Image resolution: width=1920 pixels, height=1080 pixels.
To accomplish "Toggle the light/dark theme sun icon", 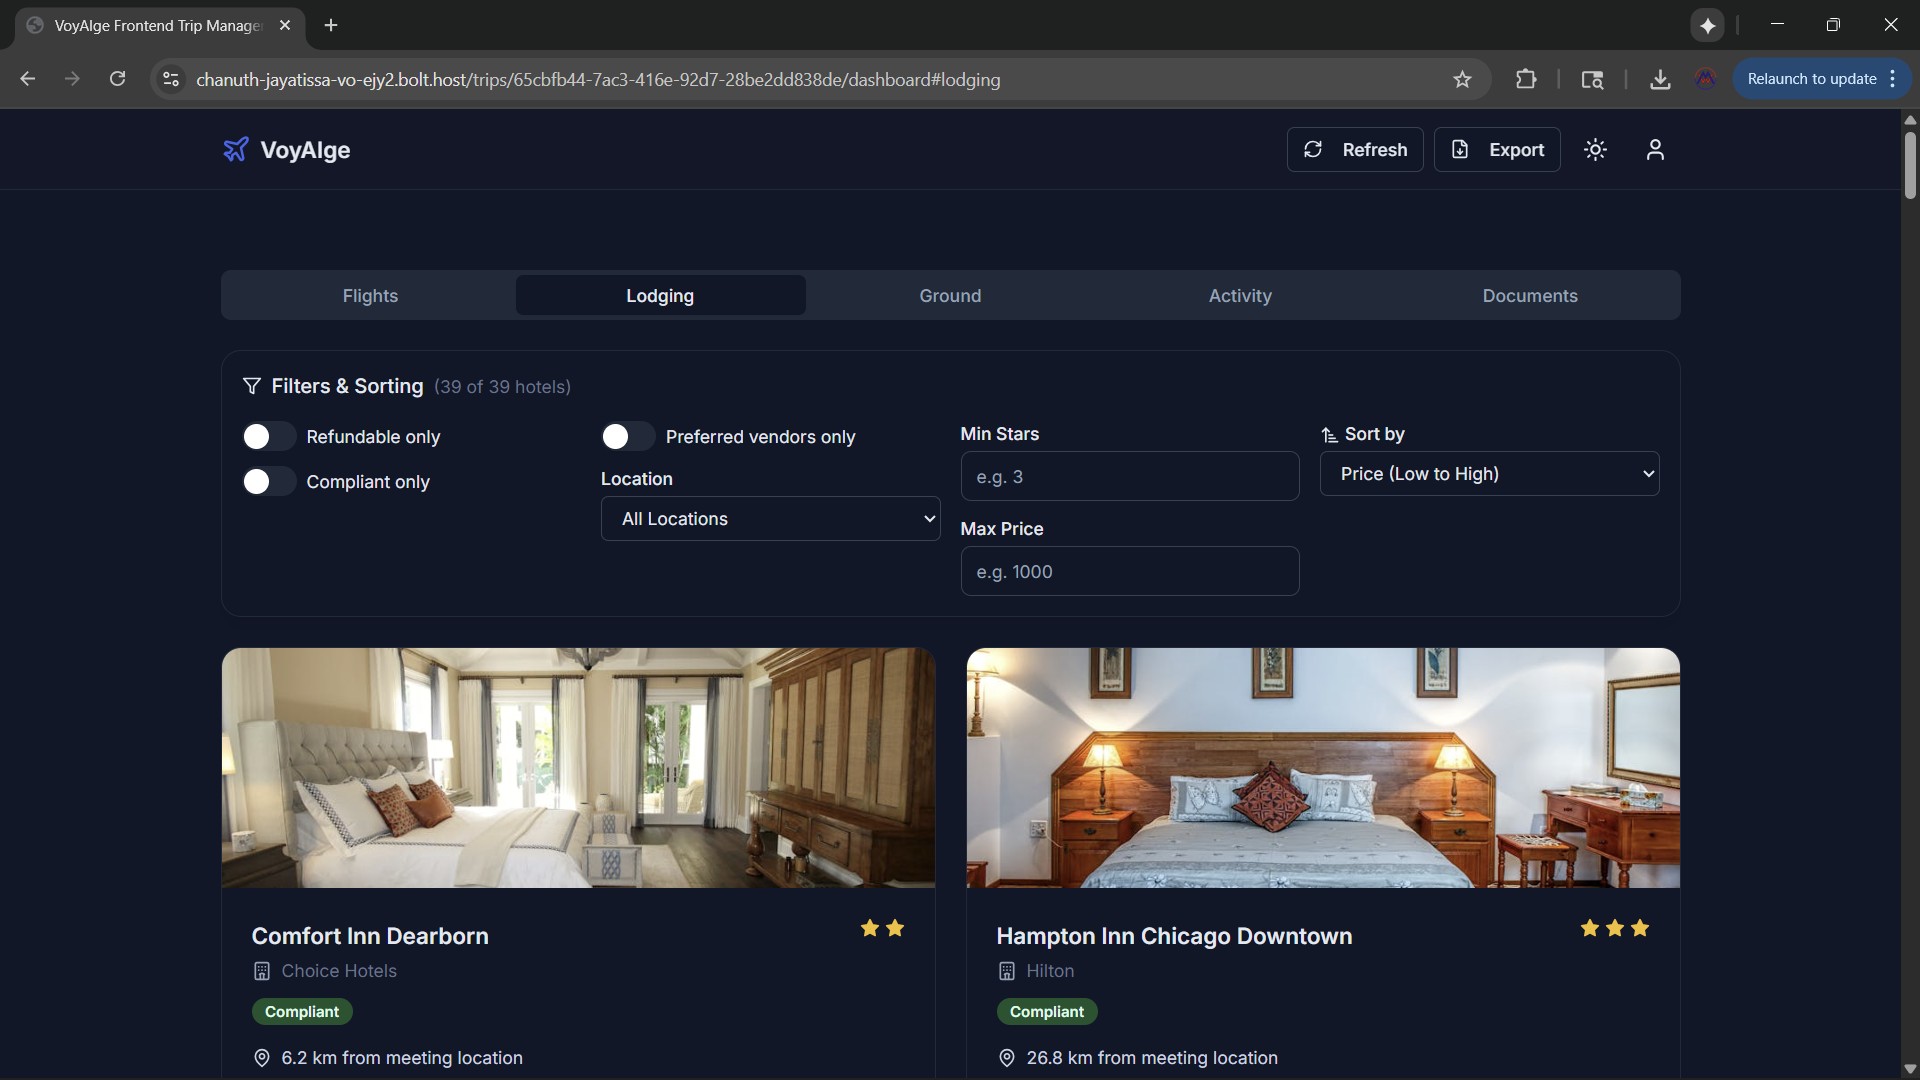I will pos(1595,150).
